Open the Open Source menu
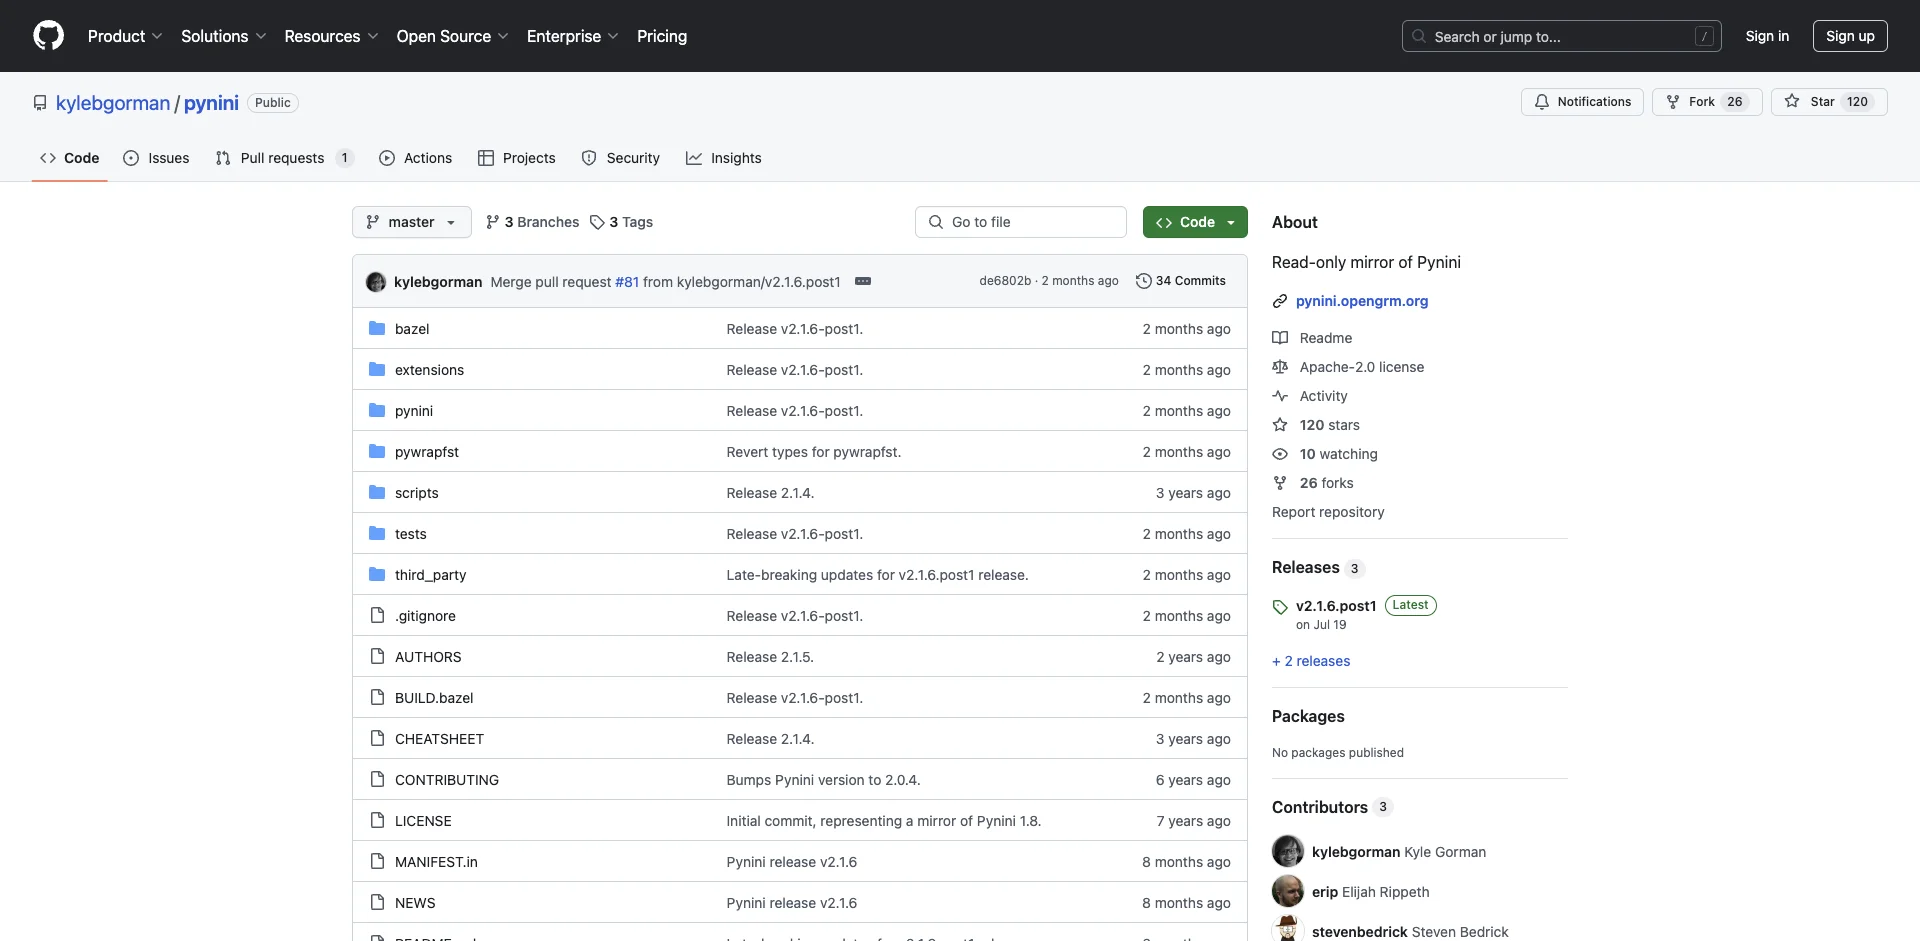This screenshot has height=941, width=1920. (452, 36)
